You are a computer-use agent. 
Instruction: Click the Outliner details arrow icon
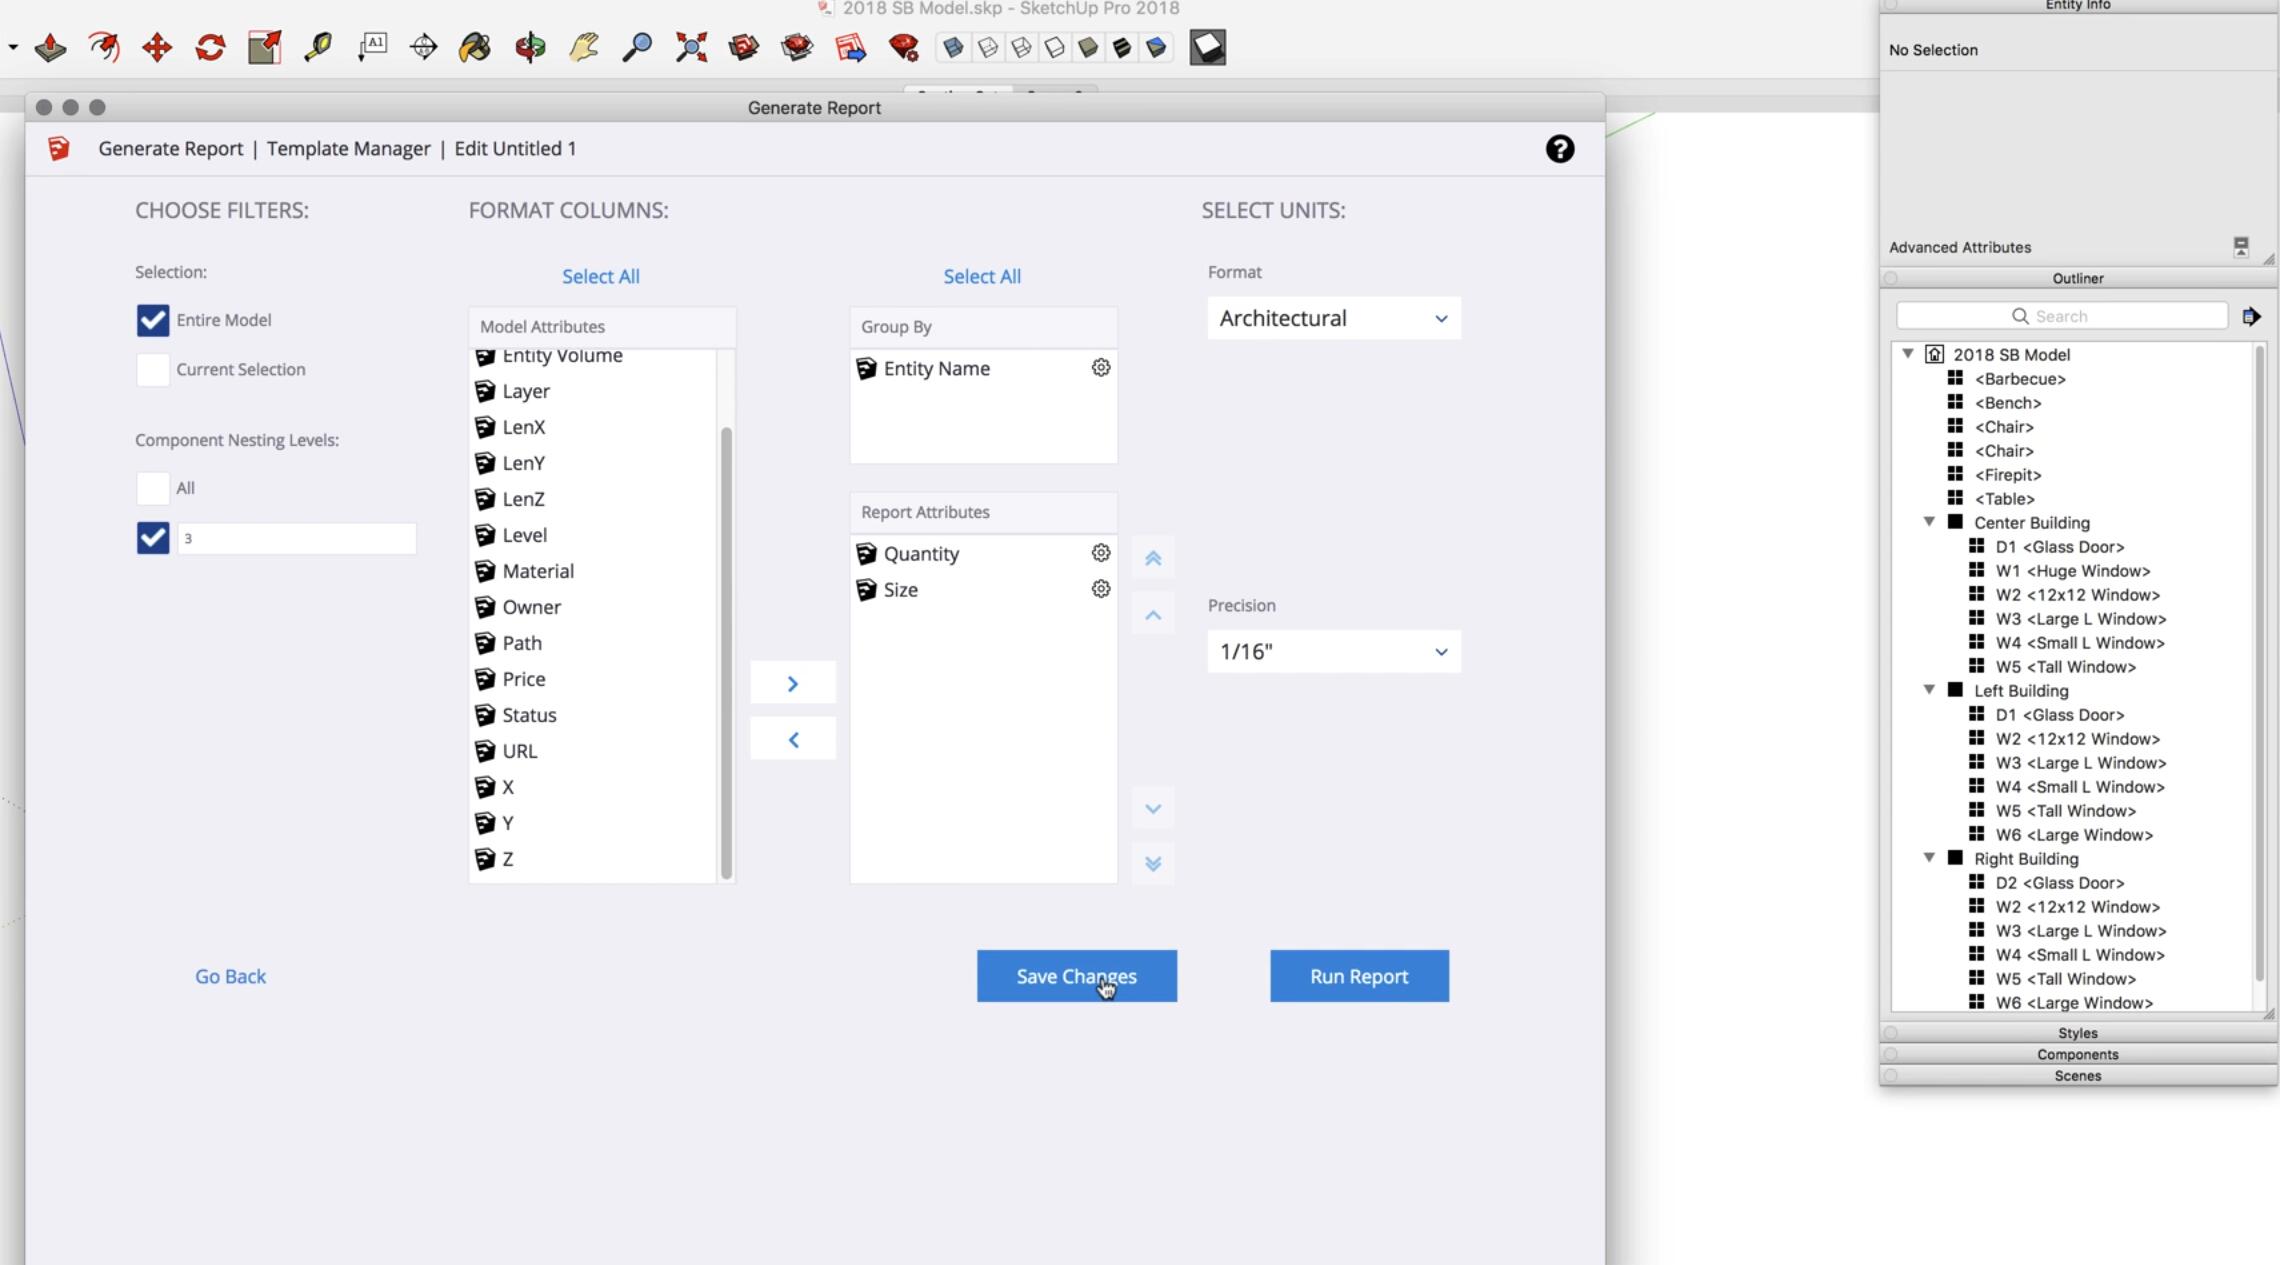coord(2250,316)
